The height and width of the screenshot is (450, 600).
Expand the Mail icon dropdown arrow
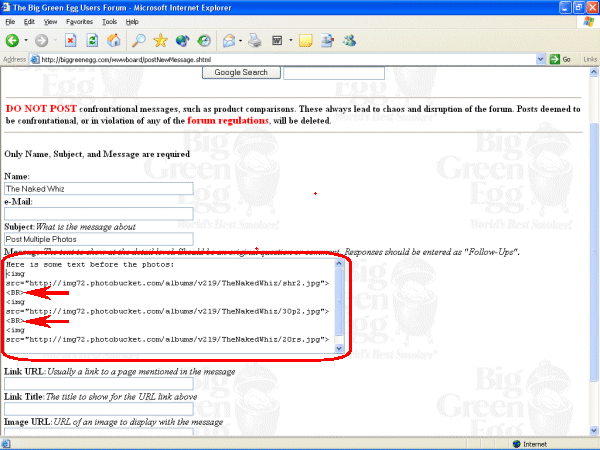pos(240,40)
